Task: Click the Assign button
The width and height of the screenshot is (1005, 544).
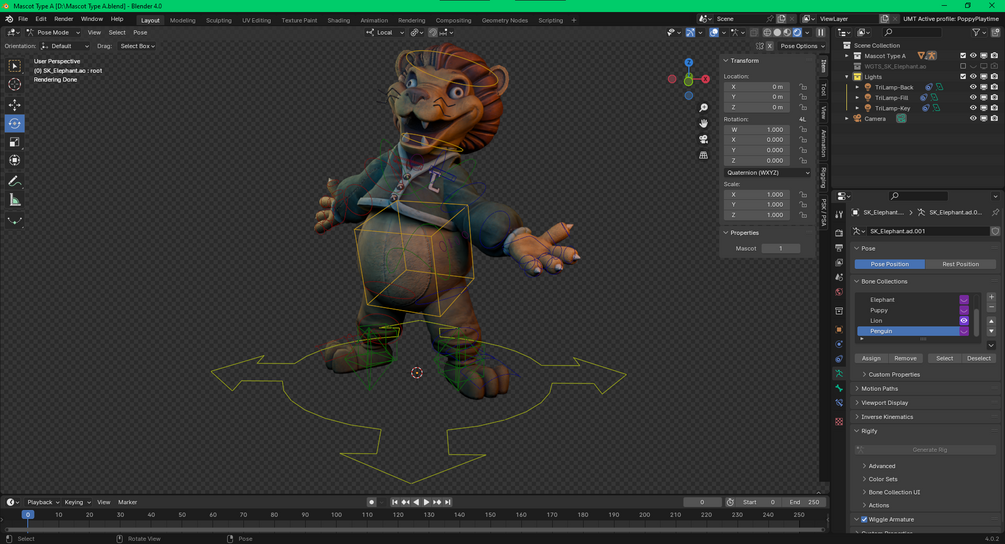Action: (x=871, y=358)
